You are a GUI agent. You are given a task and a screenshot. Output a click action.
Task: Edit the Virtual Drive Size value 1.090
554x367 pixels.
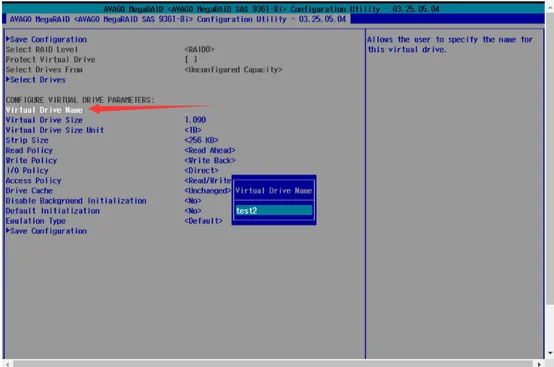(195, 120)
